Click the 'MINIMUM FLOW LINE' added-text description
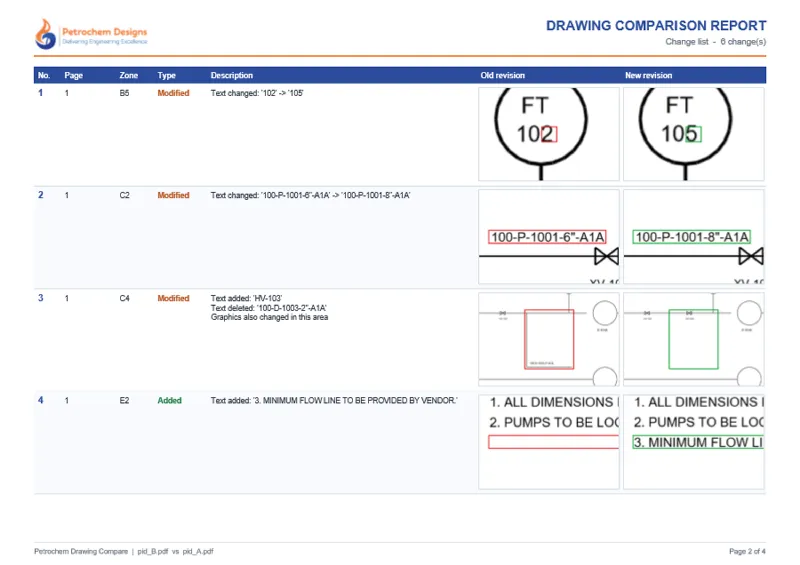The image size is (800, 565). pyautogui.click(x=334, y=401)
